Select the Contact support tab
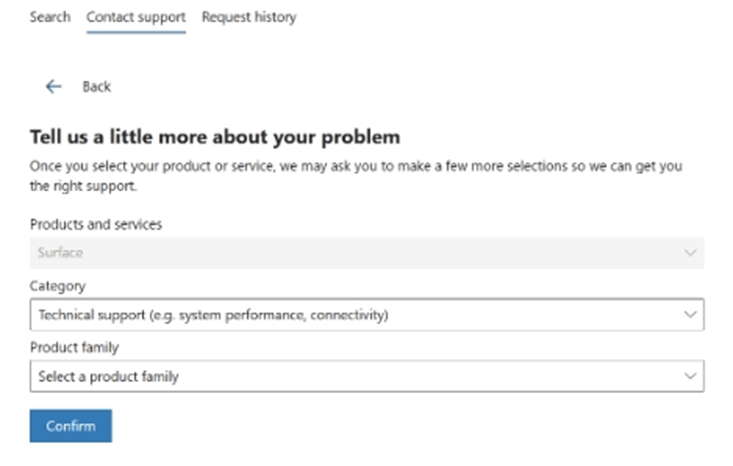The image size is (733, 466). tap(136, 17)
